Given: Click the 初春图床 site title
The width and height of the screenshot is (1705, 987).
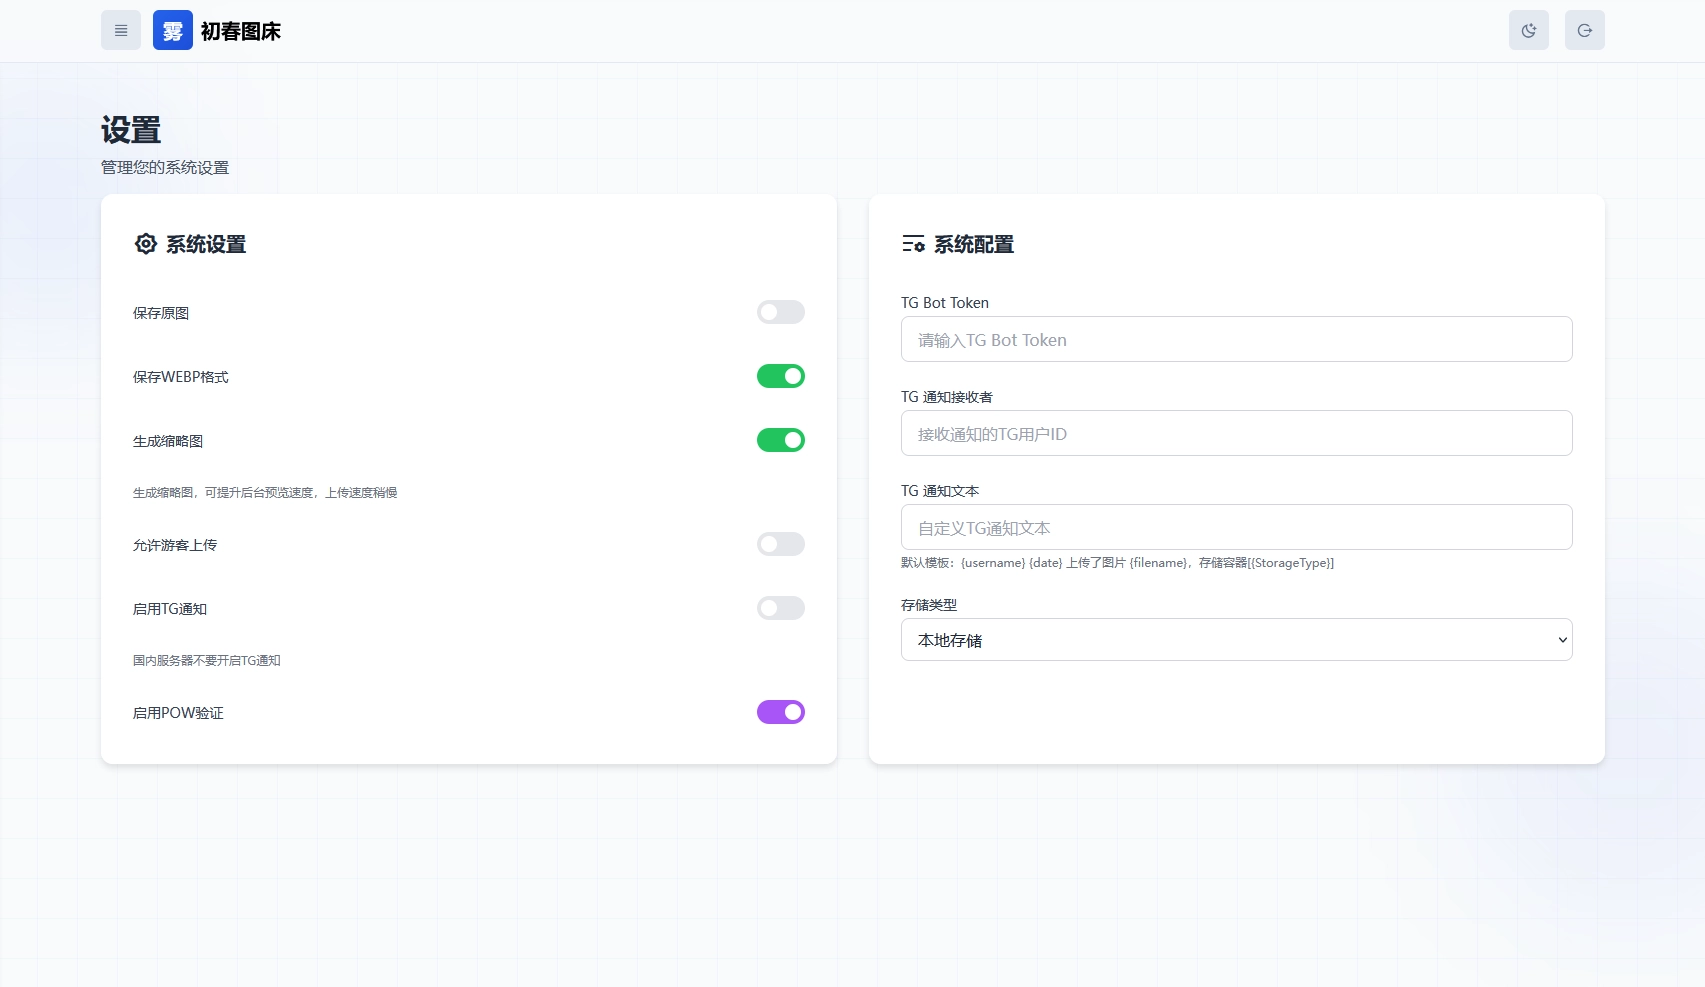Looking at the screenshot, I should pos(241,31).
